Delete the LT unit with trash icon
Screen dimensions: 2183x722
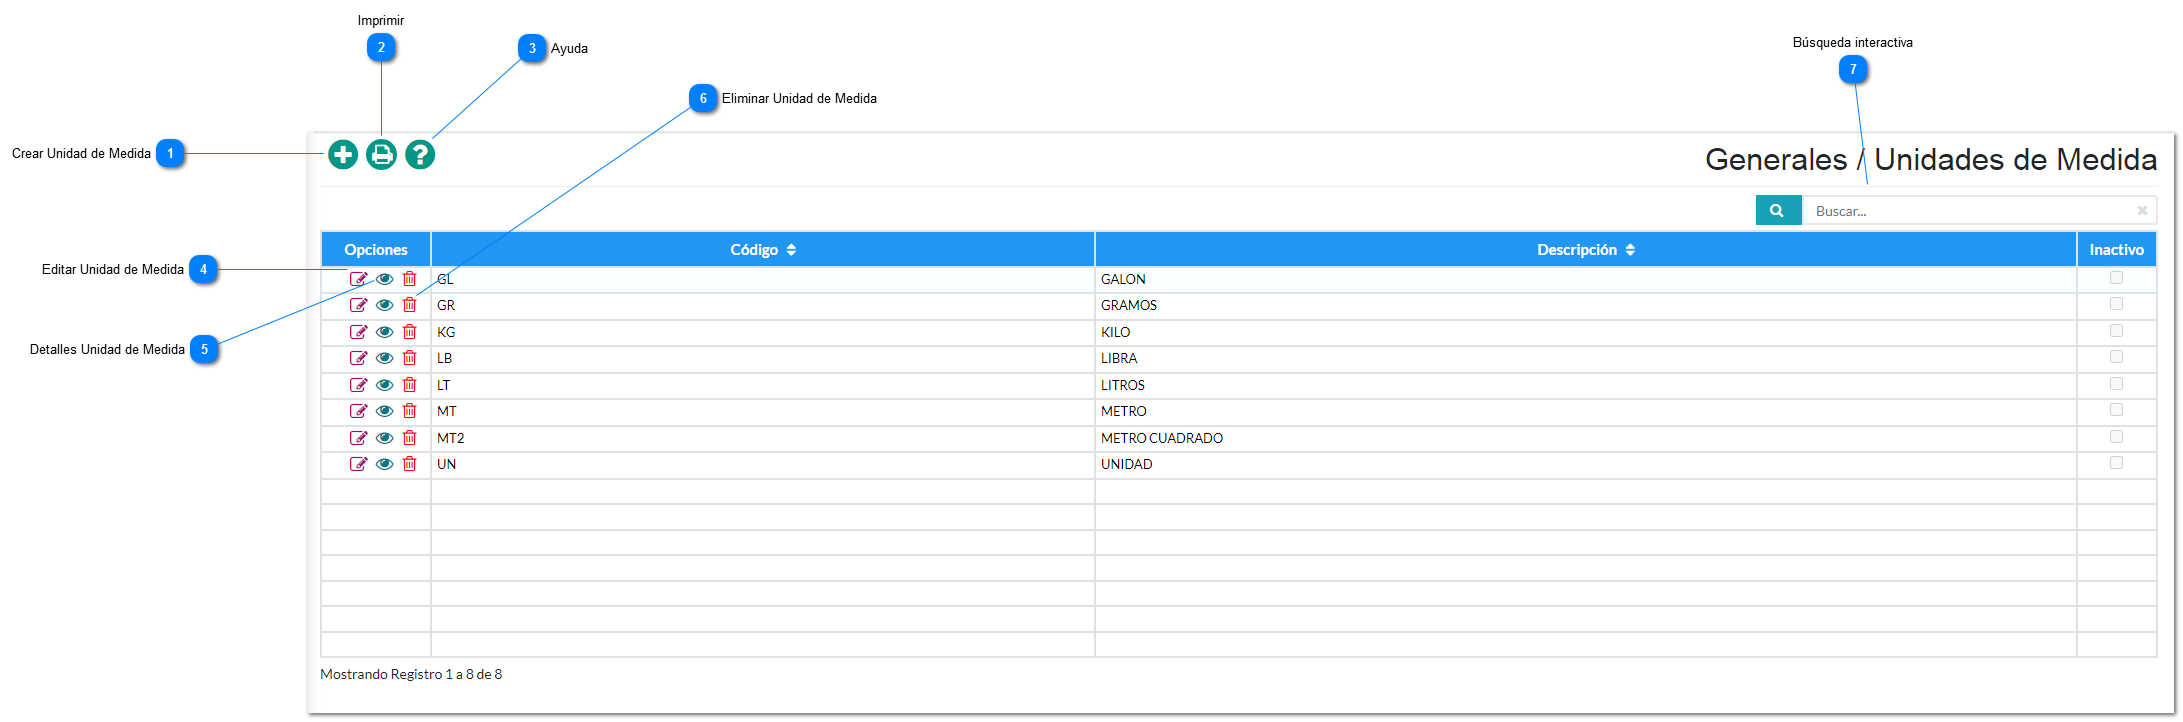(410, 385)
